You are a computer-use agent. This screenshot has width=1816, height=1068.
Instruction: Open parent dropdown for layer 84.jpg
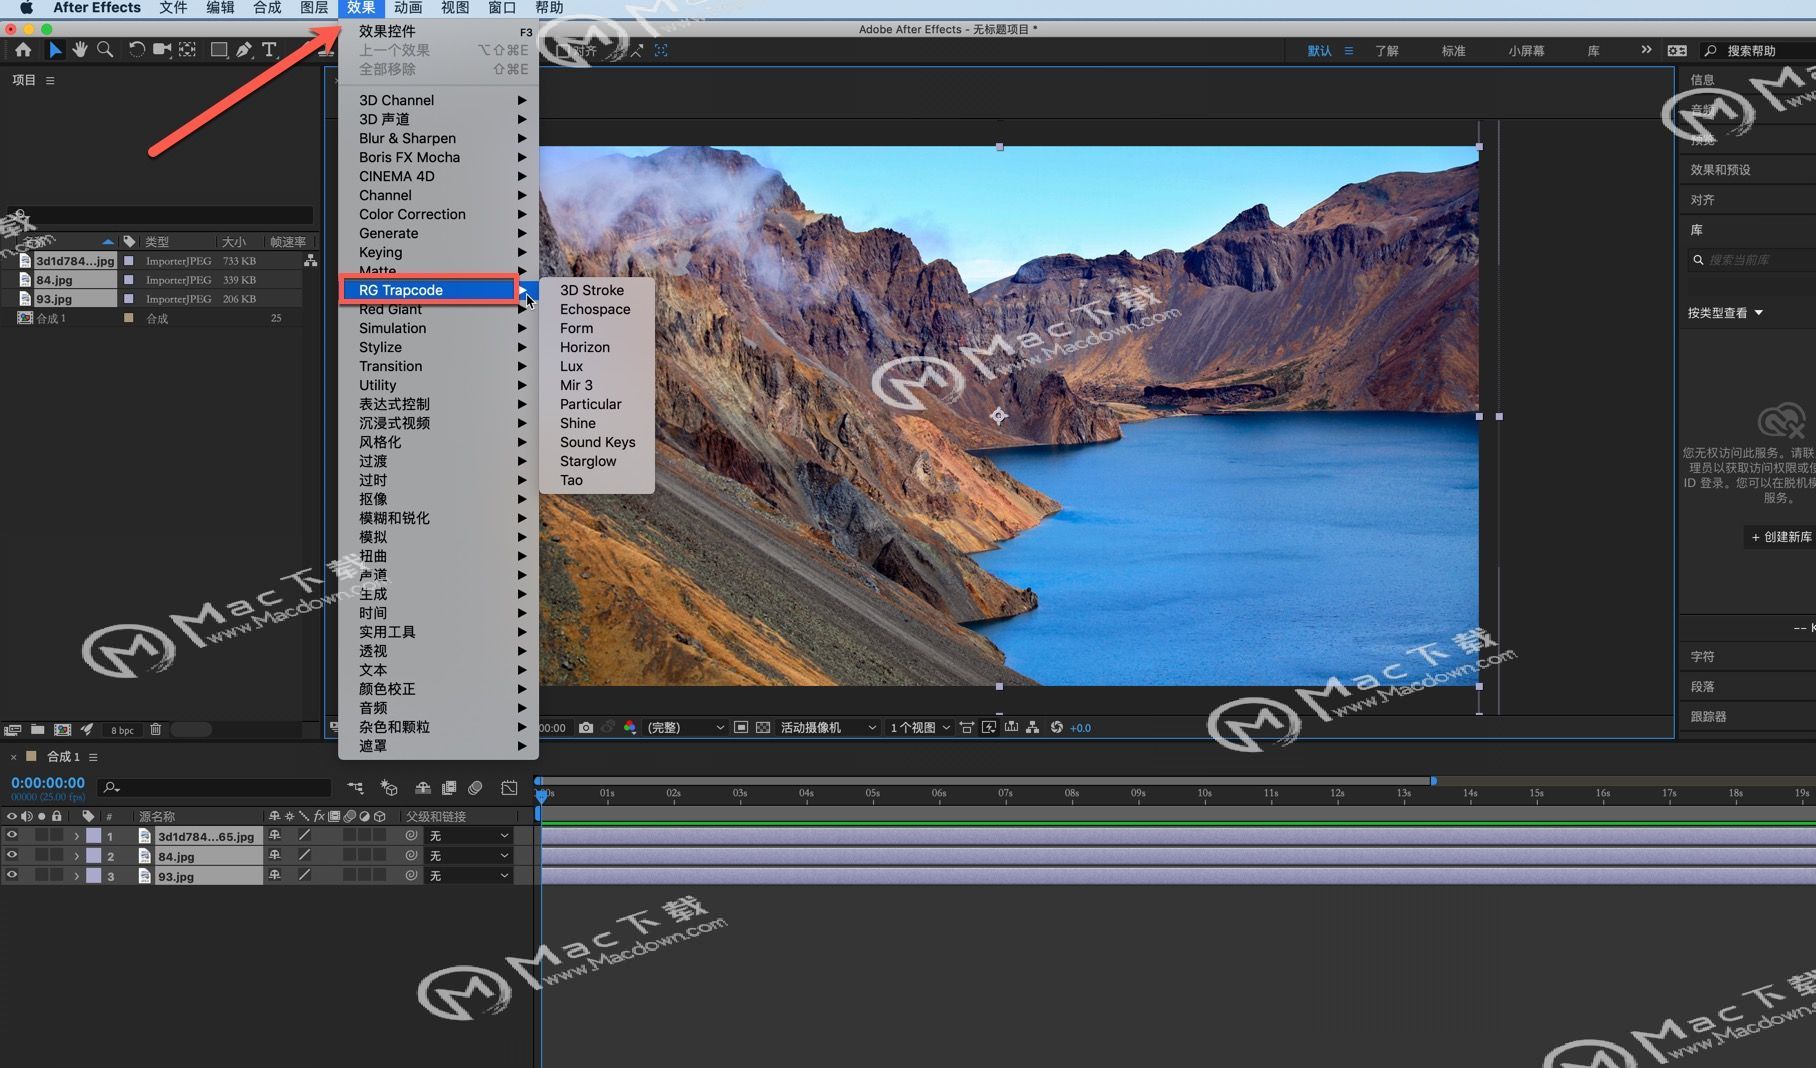[469, 856]
